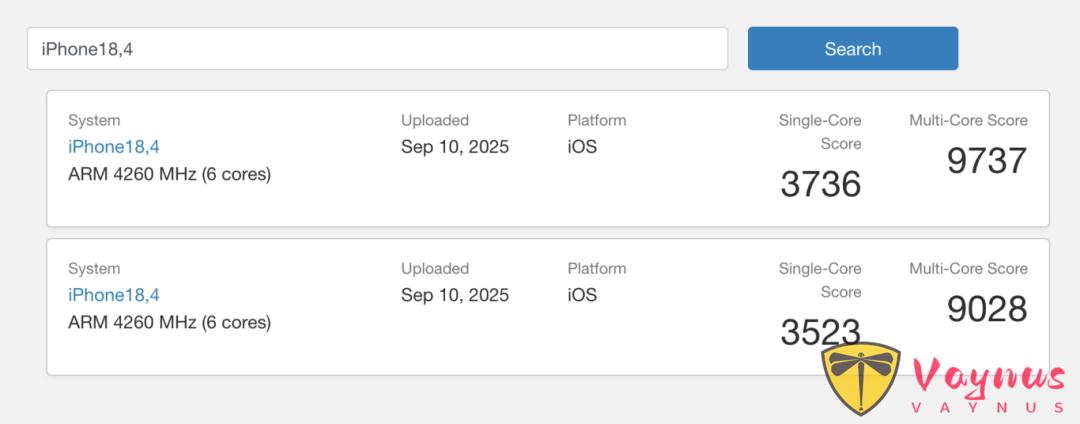Screen dimensions: 1080x424
Task: Click iOS platform text in the 9737 result
Action: pyautogui.click(x=582, y=147)
